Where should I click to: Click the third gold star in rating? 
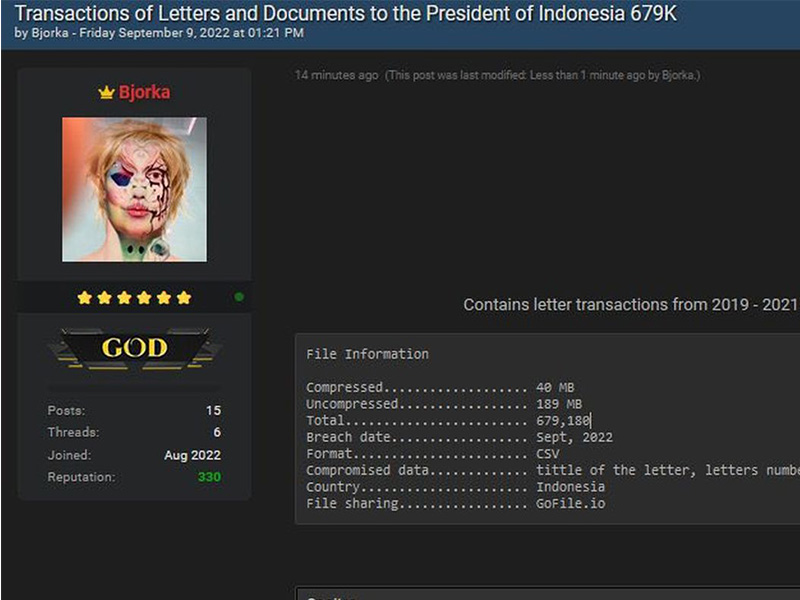[x=125, y=297]
